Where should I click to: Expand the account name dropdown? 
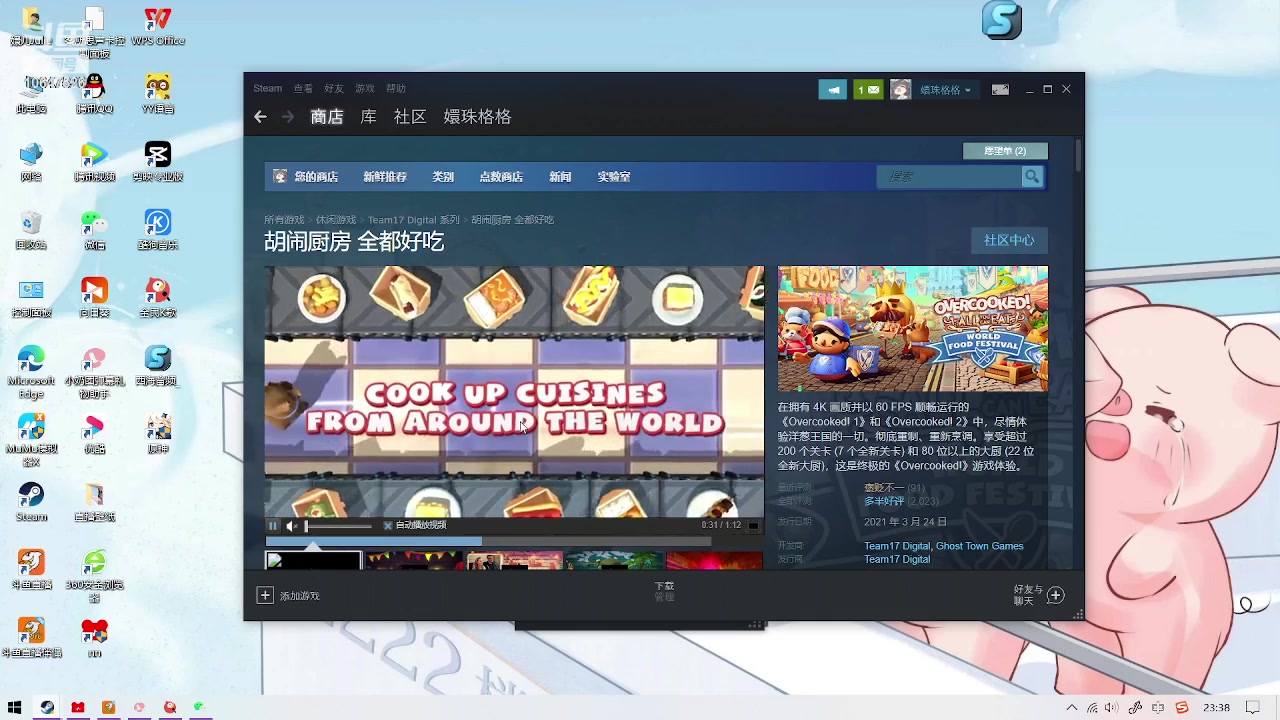(x=945, y=90)
